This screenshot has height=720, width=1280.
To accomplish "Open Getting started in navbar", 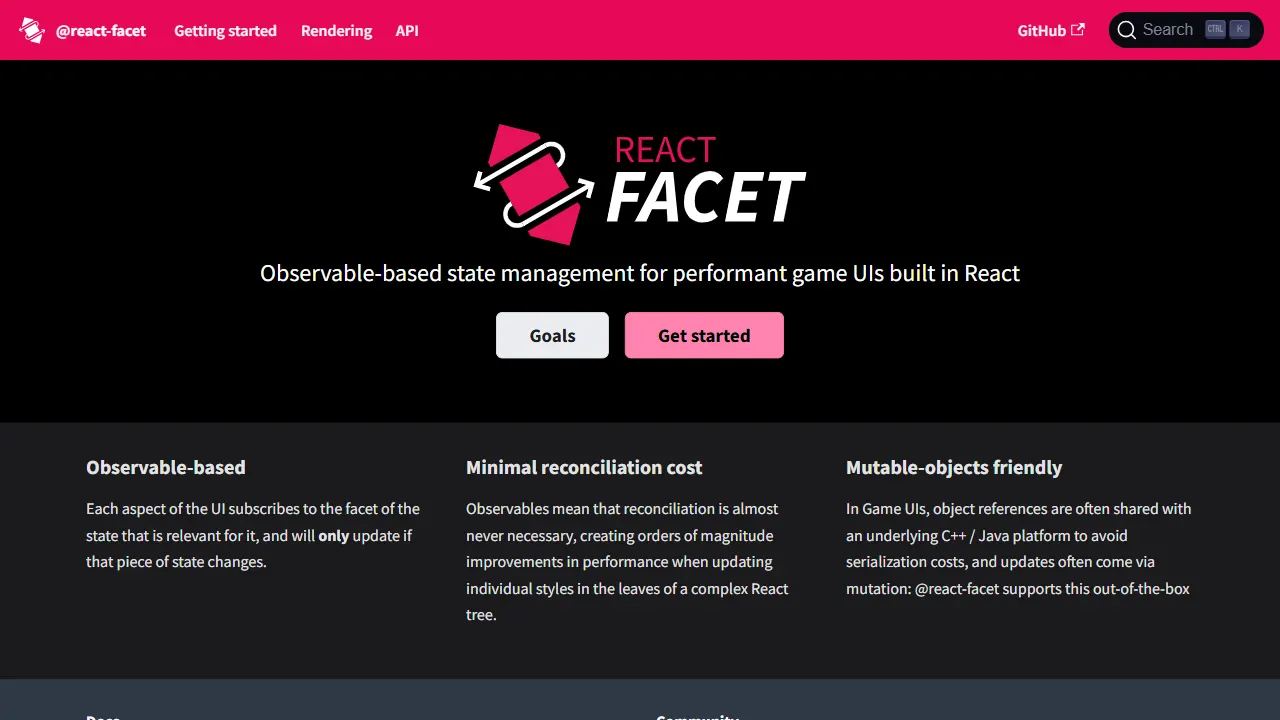I will pyautogui.click(x=225, y=30).
